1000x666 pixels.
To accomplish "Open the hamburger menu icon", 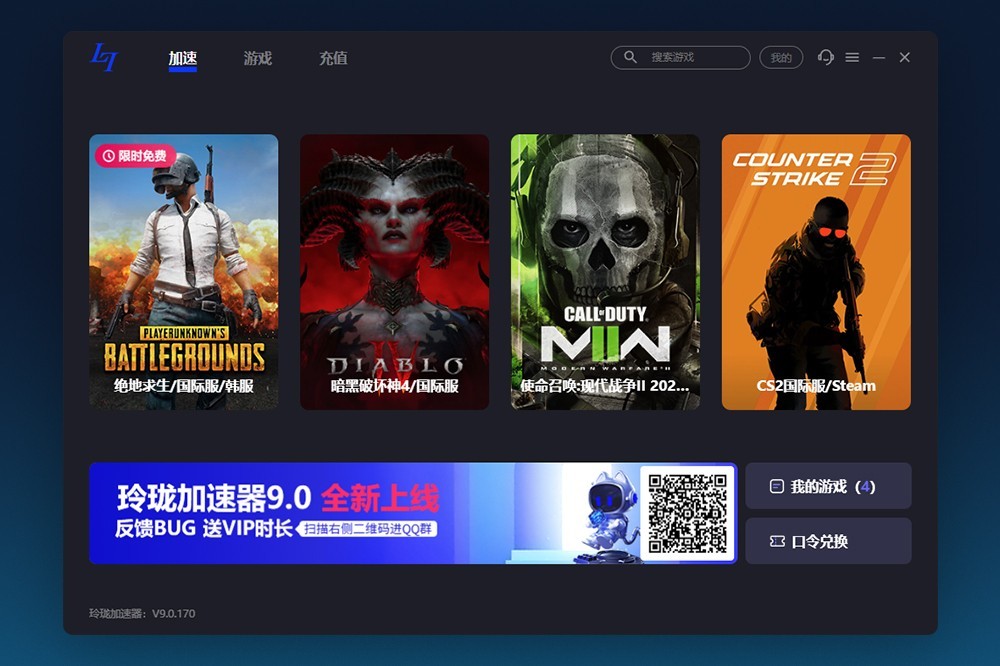I will tap(852, 57).
